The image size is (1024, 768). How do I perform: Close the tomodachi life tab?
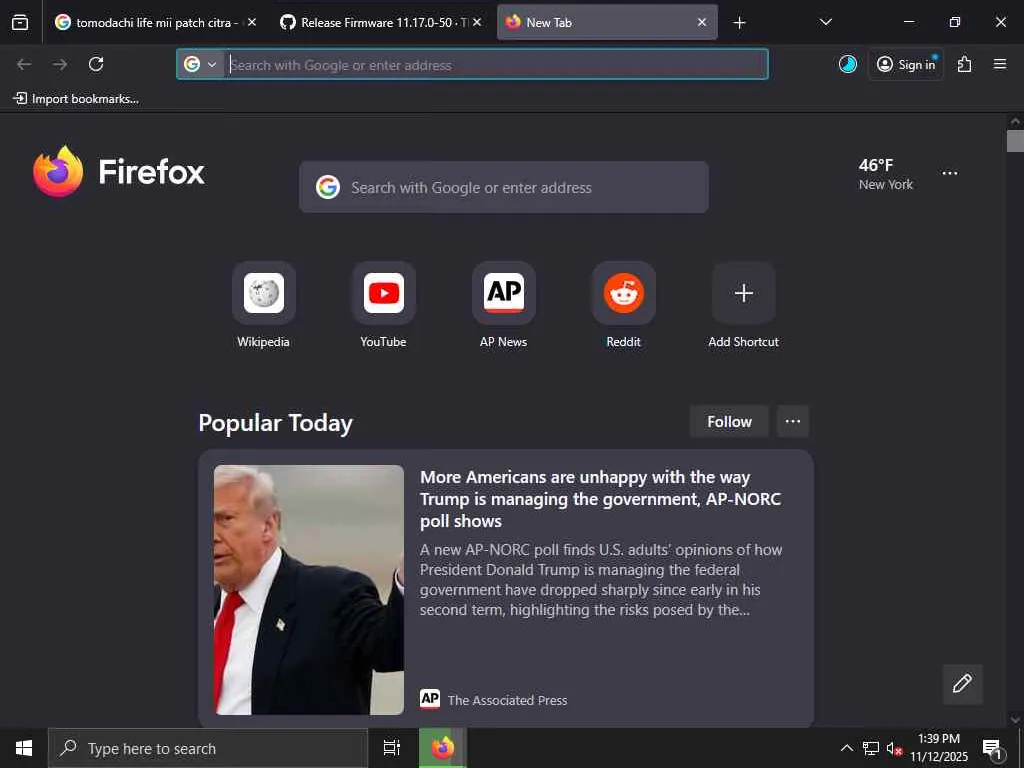click(x=252, y=22)
